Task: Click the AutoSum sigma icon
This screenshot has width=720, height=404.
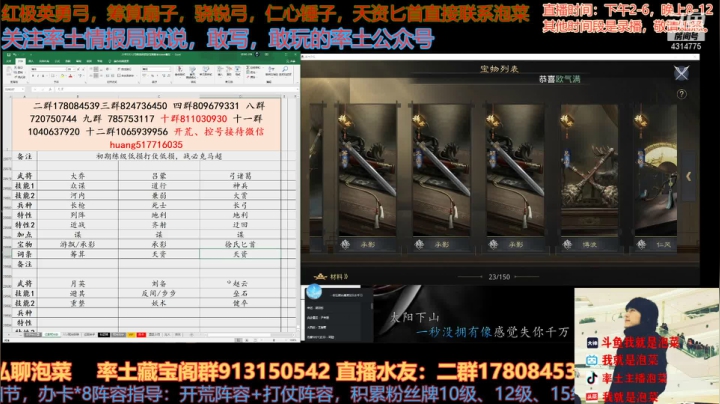Action: pos(248,67)
